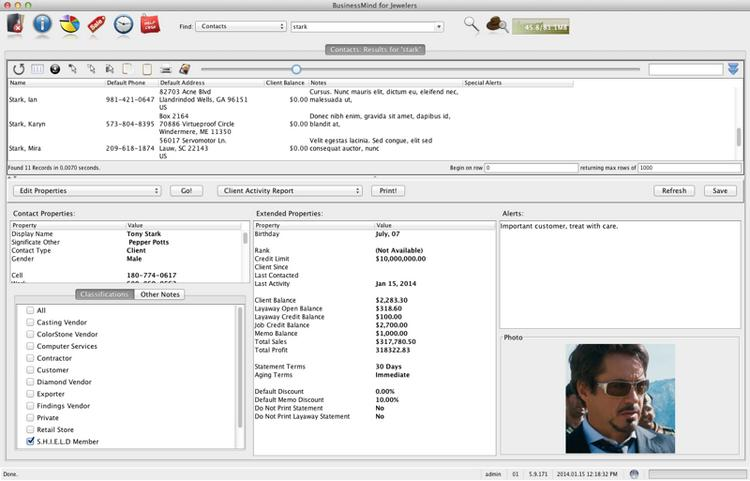
Task: Check the ColorStone Vendor checkbox
Action: [x=30, y=334]
